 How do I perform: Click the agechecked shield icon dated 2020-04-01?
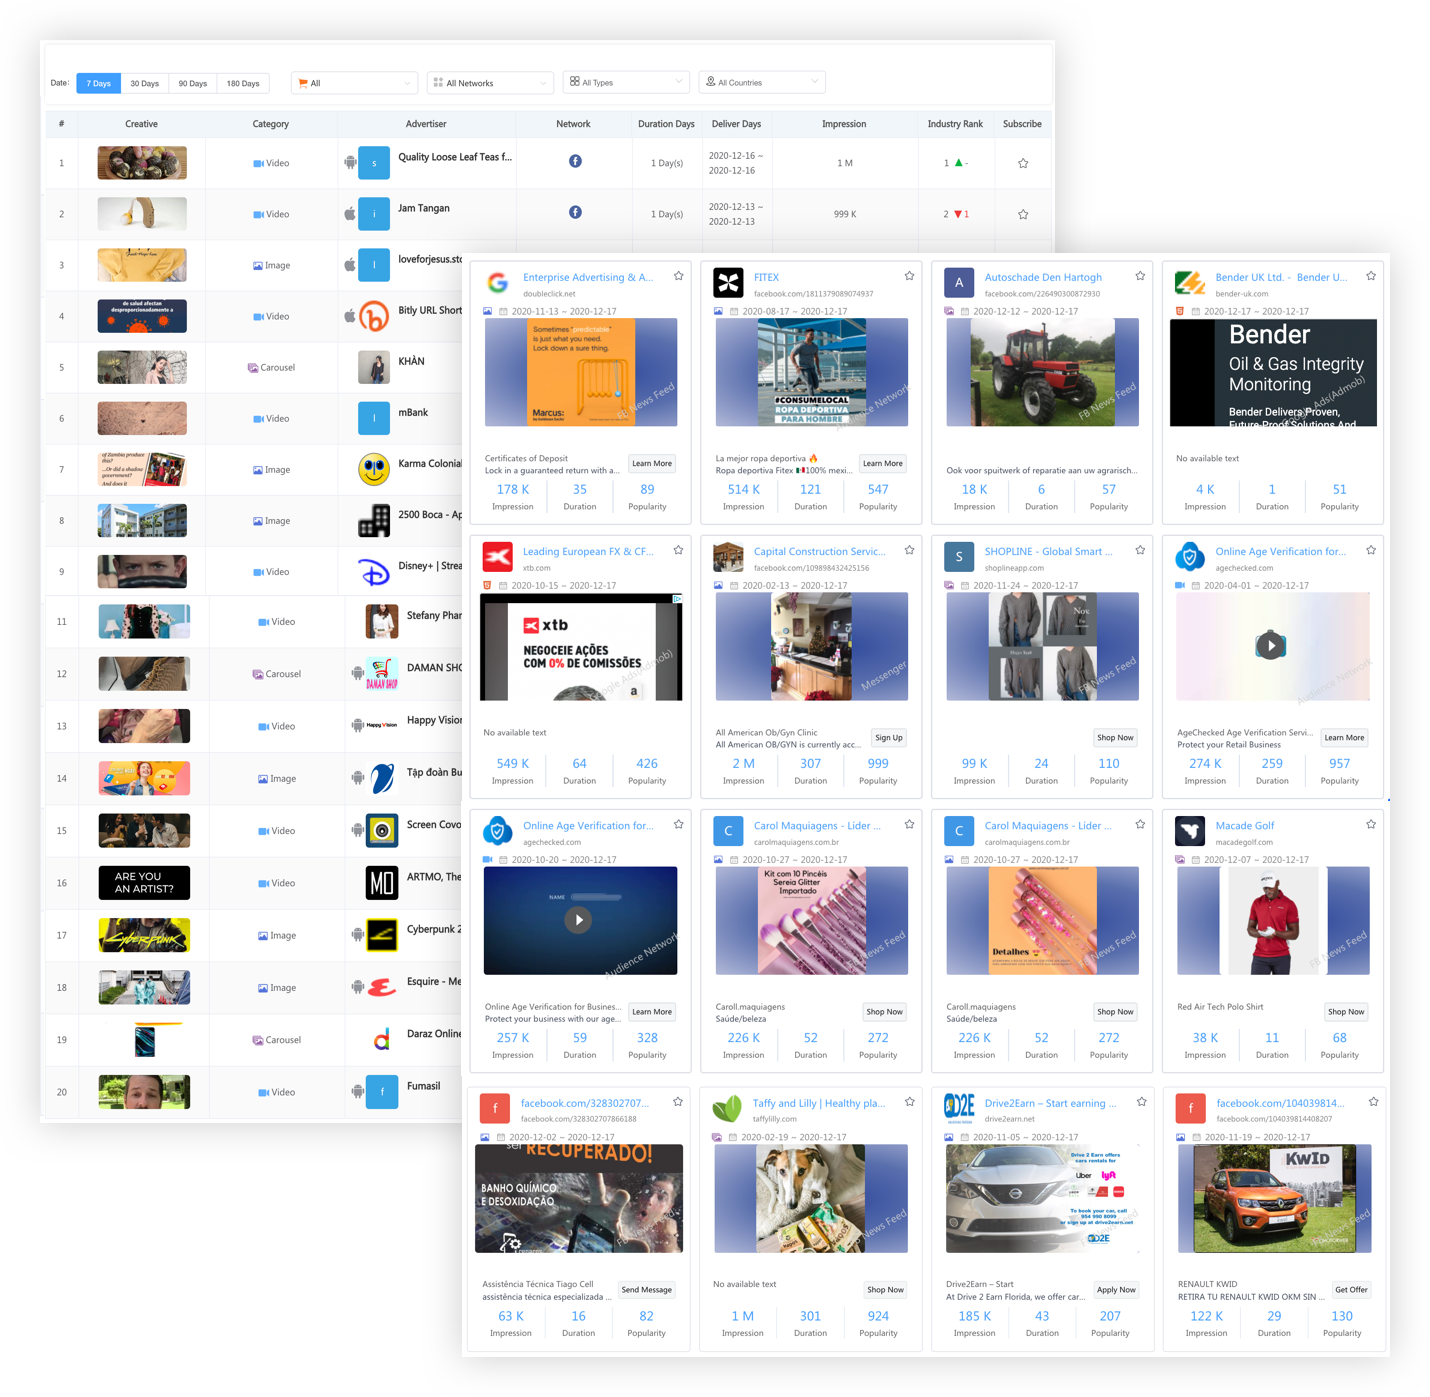[1189, 557]
